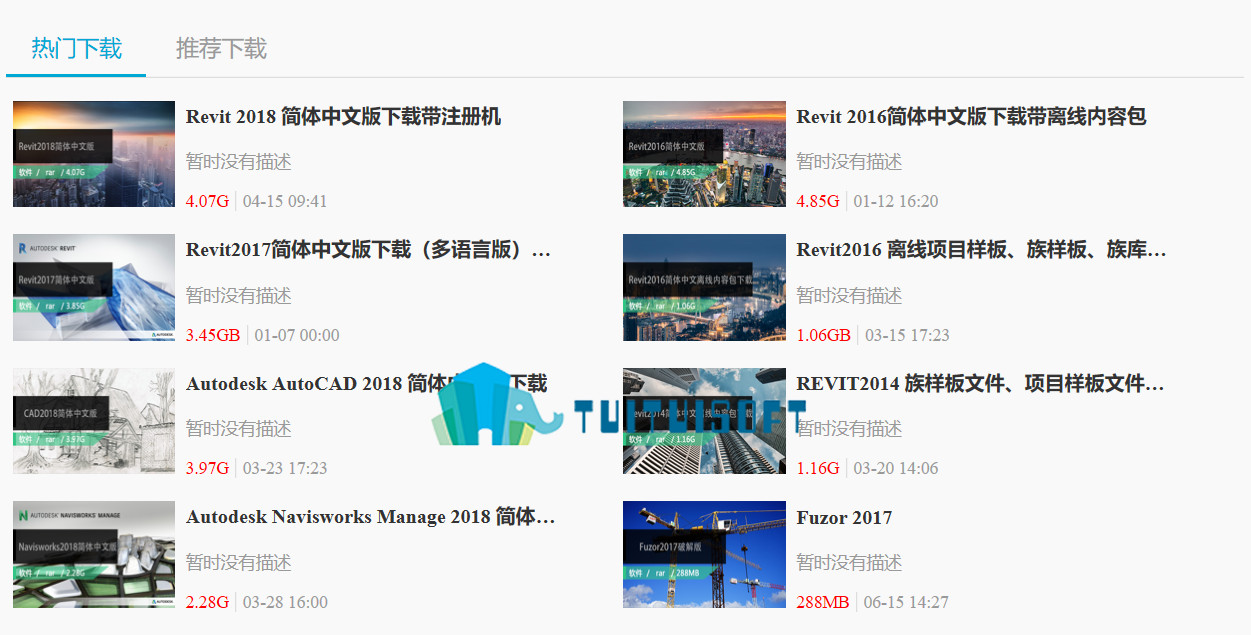
Task: Click the 03-20 14:06 date text
Action: click(896, 468)
